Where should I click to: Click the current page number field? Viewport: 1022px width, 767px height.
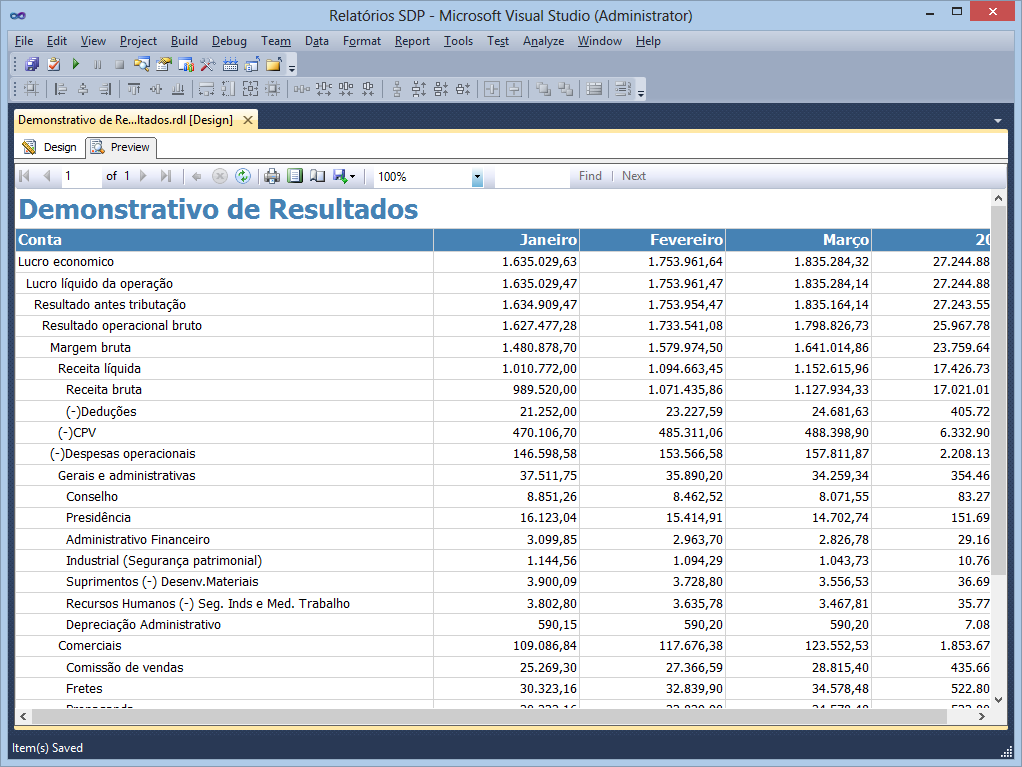click(81, 176)
